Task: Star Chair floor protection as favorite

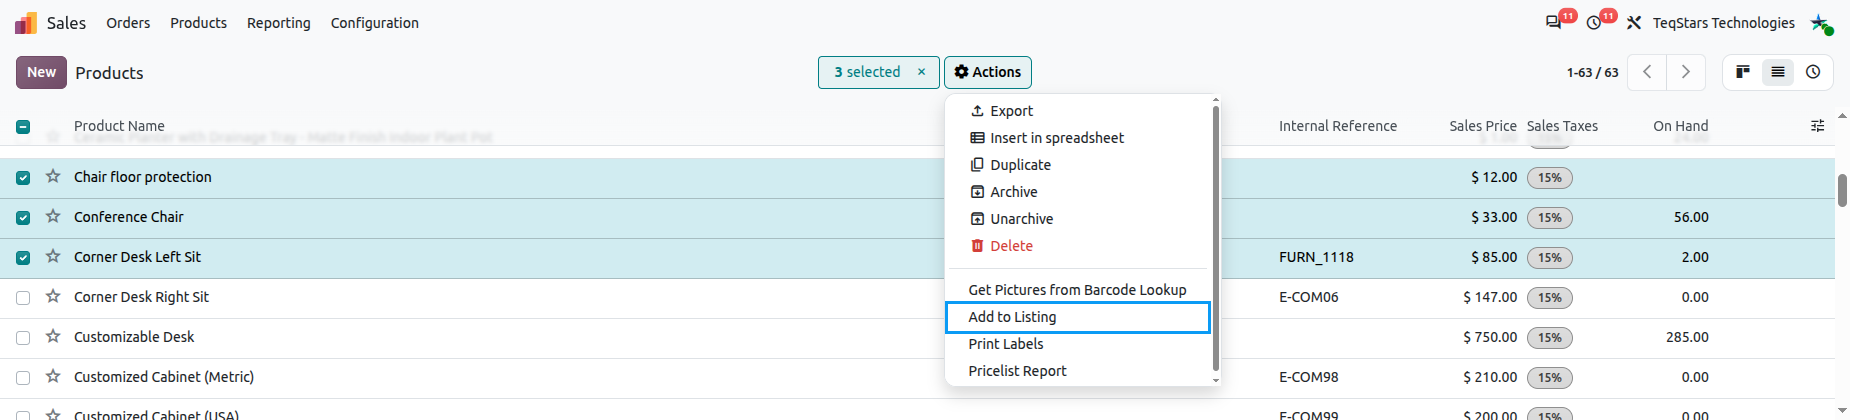Action: (53, 177)
